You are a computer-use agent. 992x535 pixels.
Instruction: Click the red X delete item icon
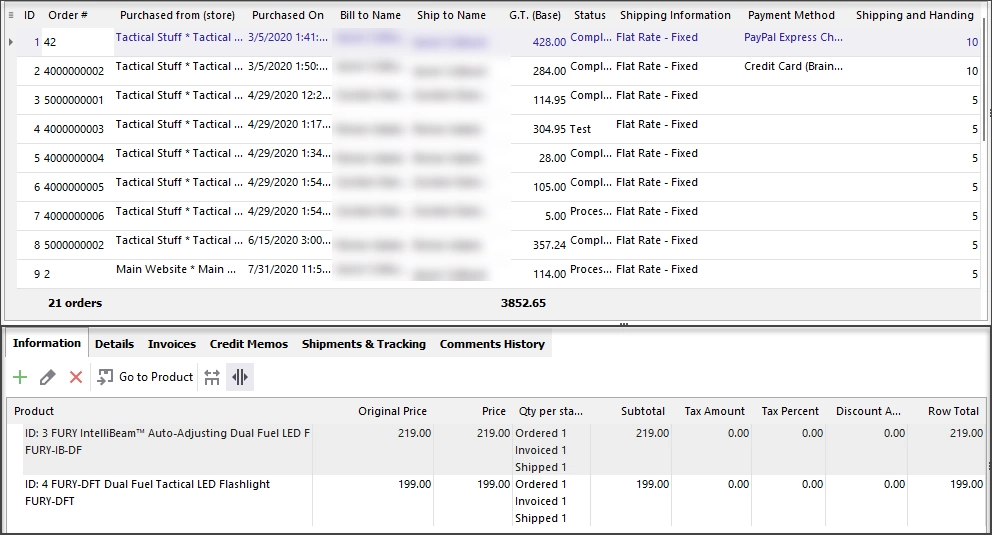[76, 378]
